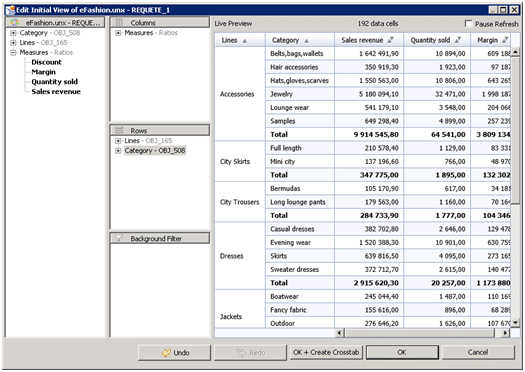Click the Rows panel header
Viewport: 525px width, 372px height.
click(159, 130)
